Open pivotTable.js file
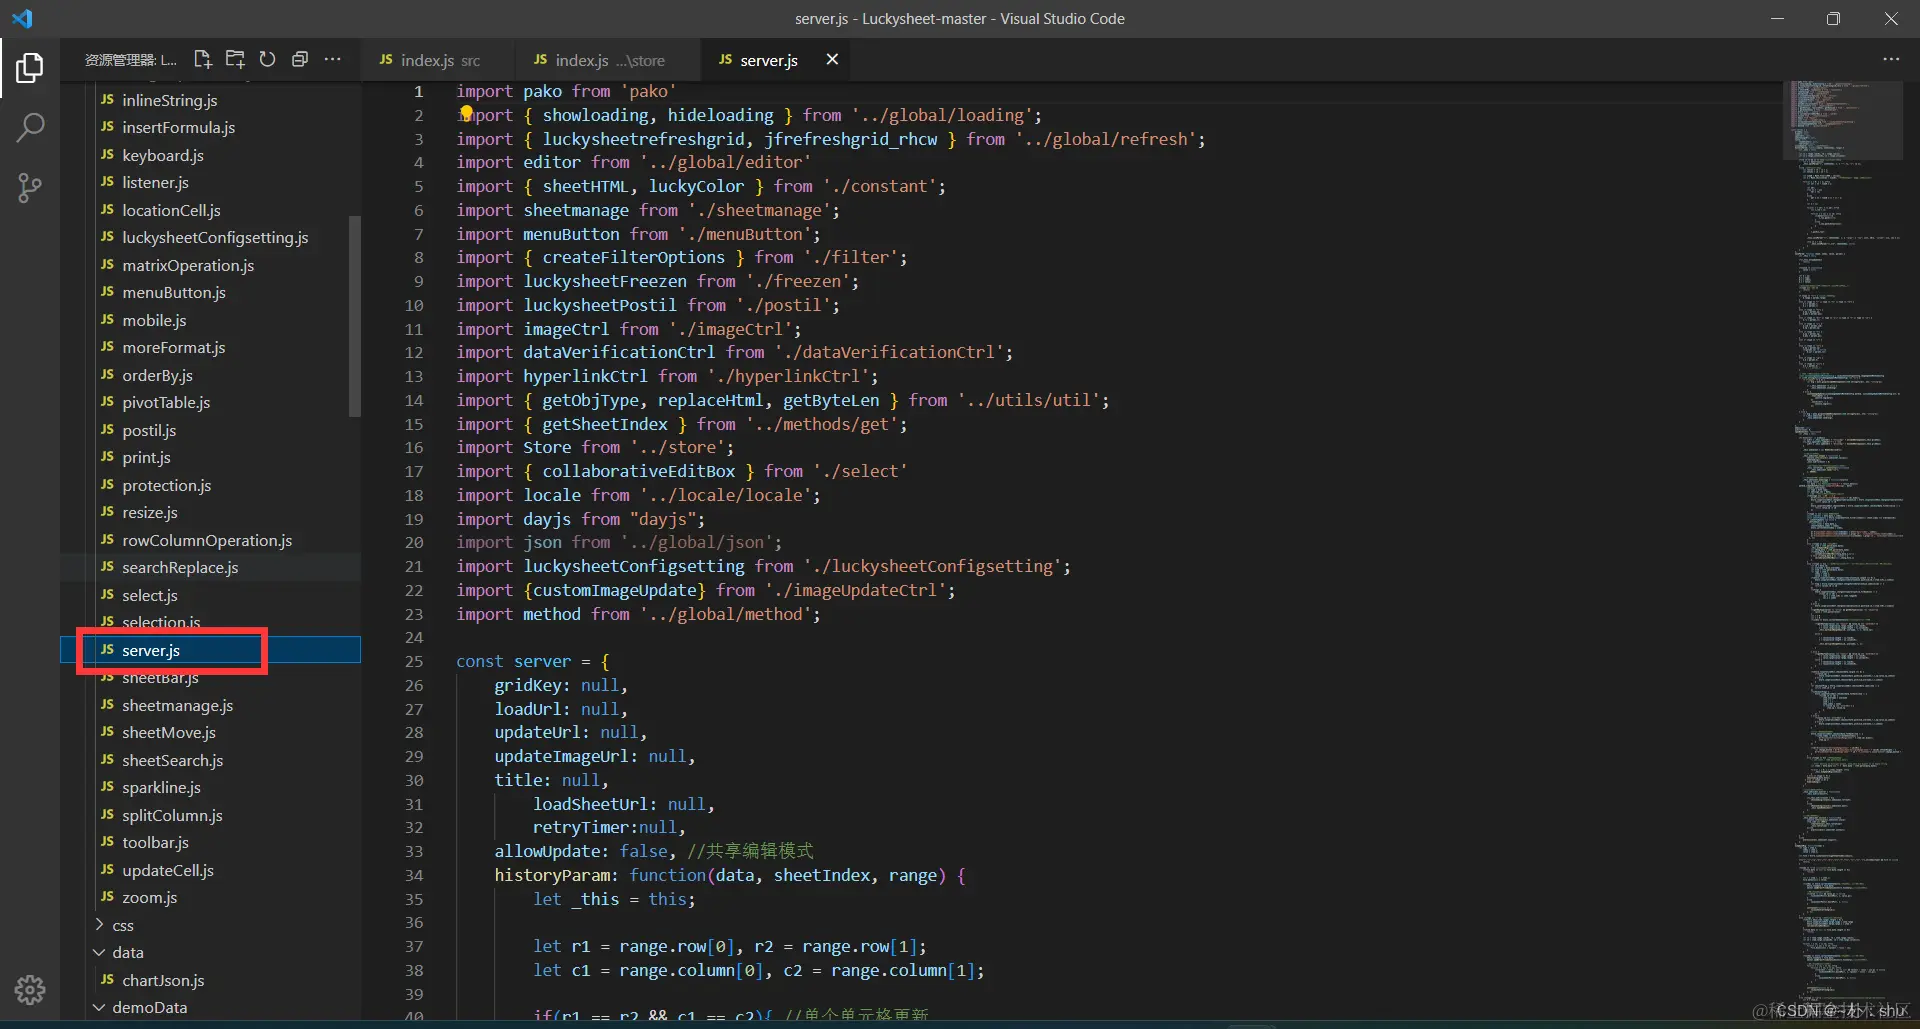The image size is (1920, 1029). (x=166, y=402)
